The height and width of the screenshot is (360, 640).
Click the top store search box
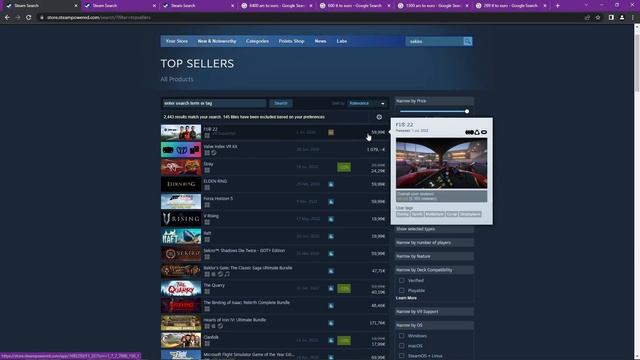434,41
